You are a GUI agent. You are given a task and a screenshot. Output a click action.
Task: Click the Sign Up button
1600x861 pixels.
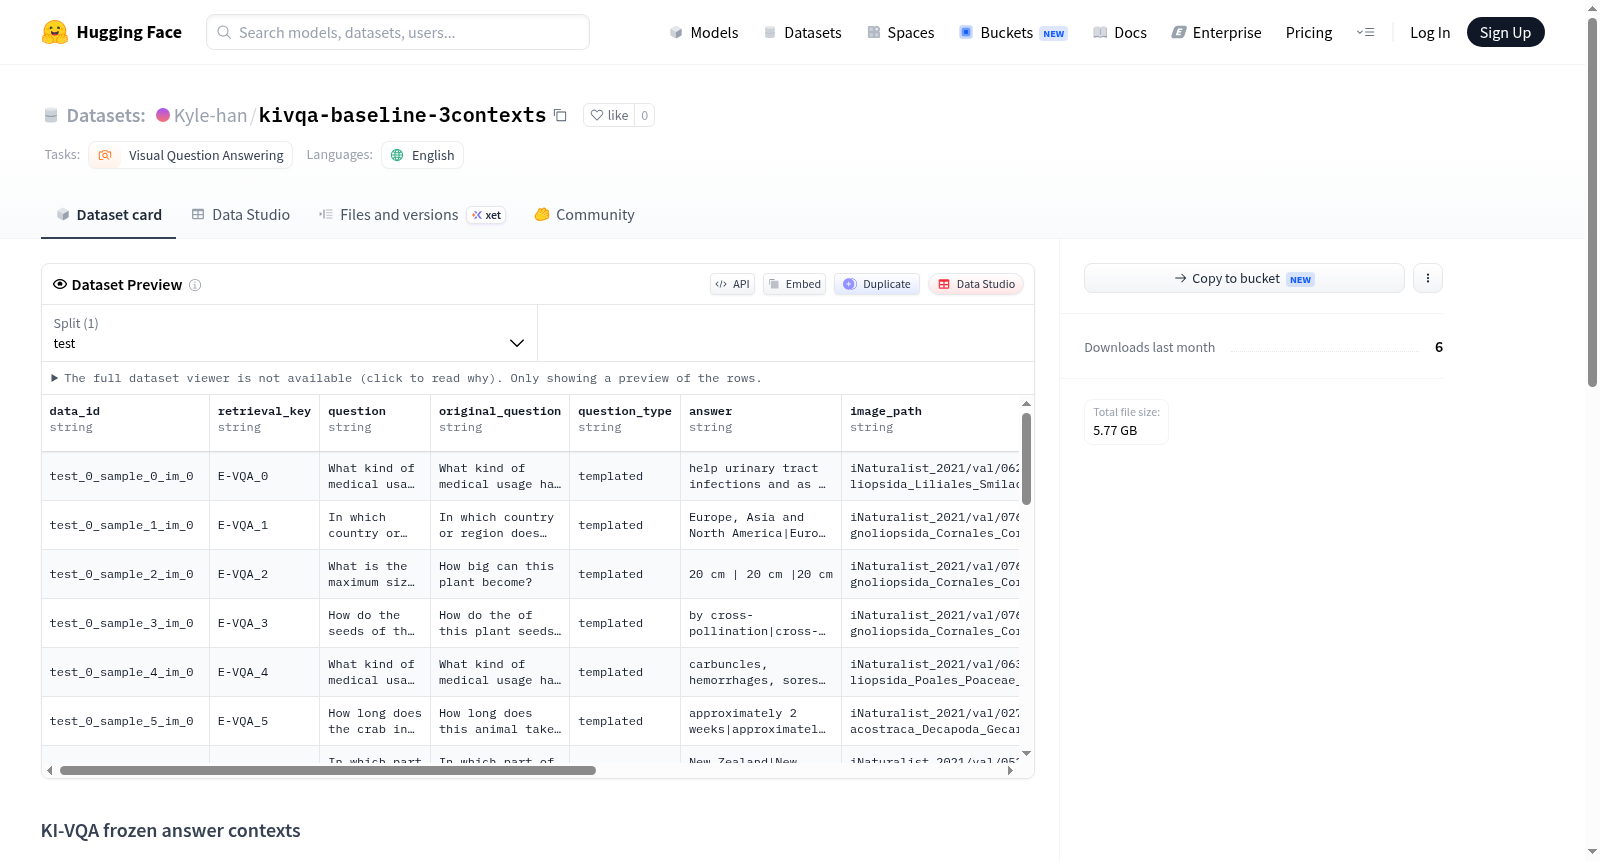pos(1506,32)
